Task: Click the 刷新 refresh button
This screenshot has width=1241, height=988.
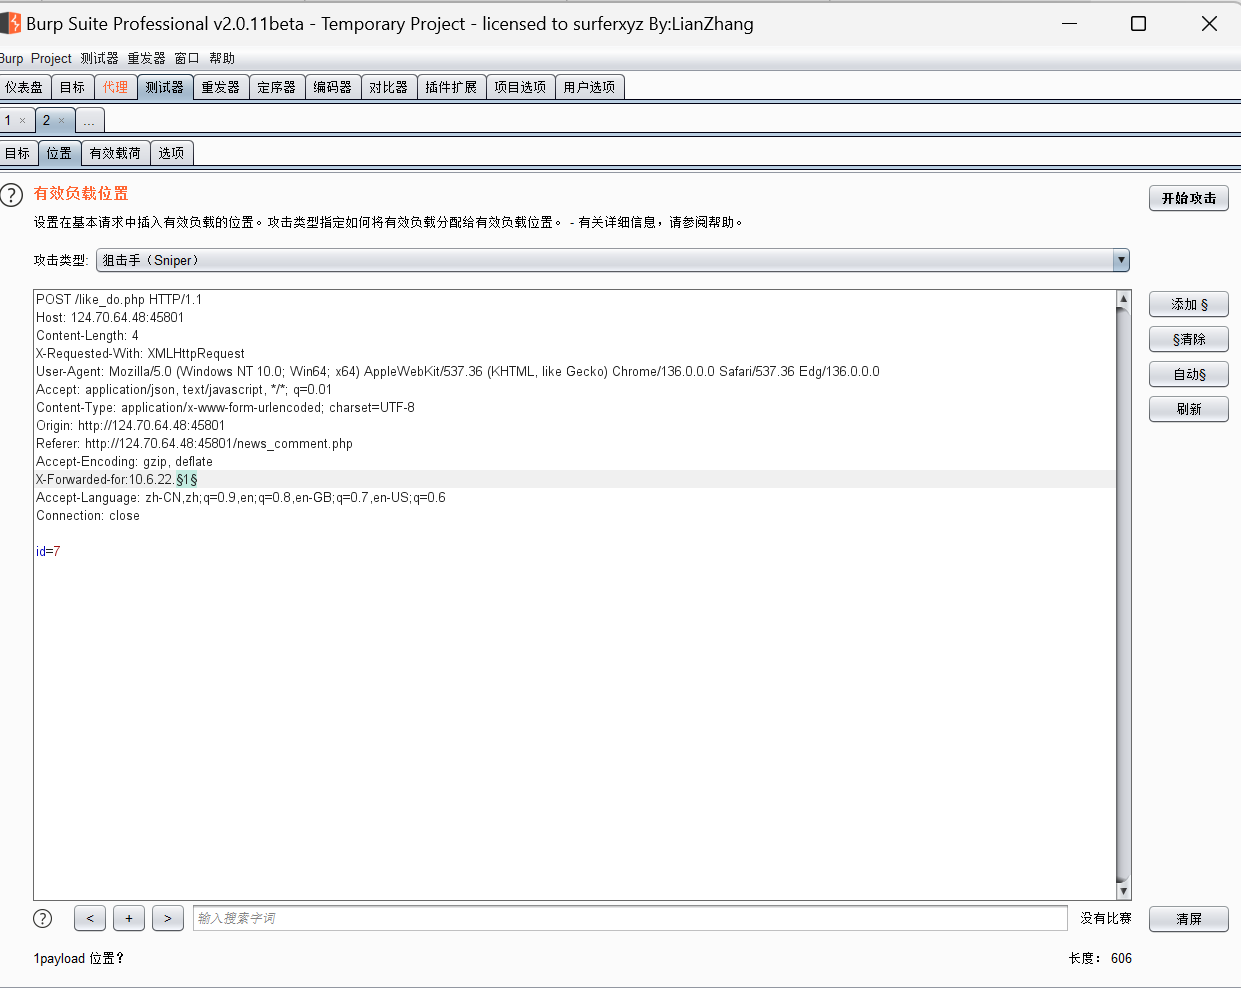Action: (1189, 409)
